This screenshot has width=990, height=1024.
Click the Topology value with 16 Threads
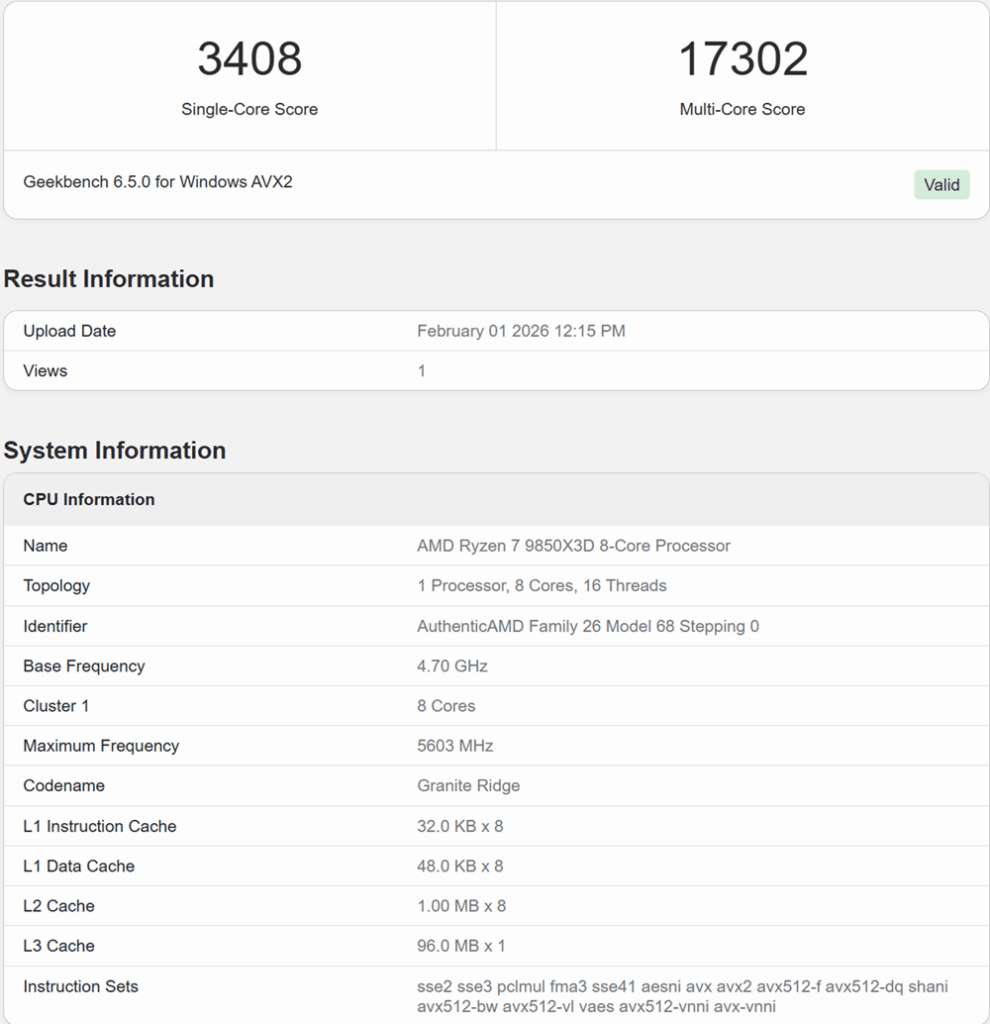[x=541, y=586]
